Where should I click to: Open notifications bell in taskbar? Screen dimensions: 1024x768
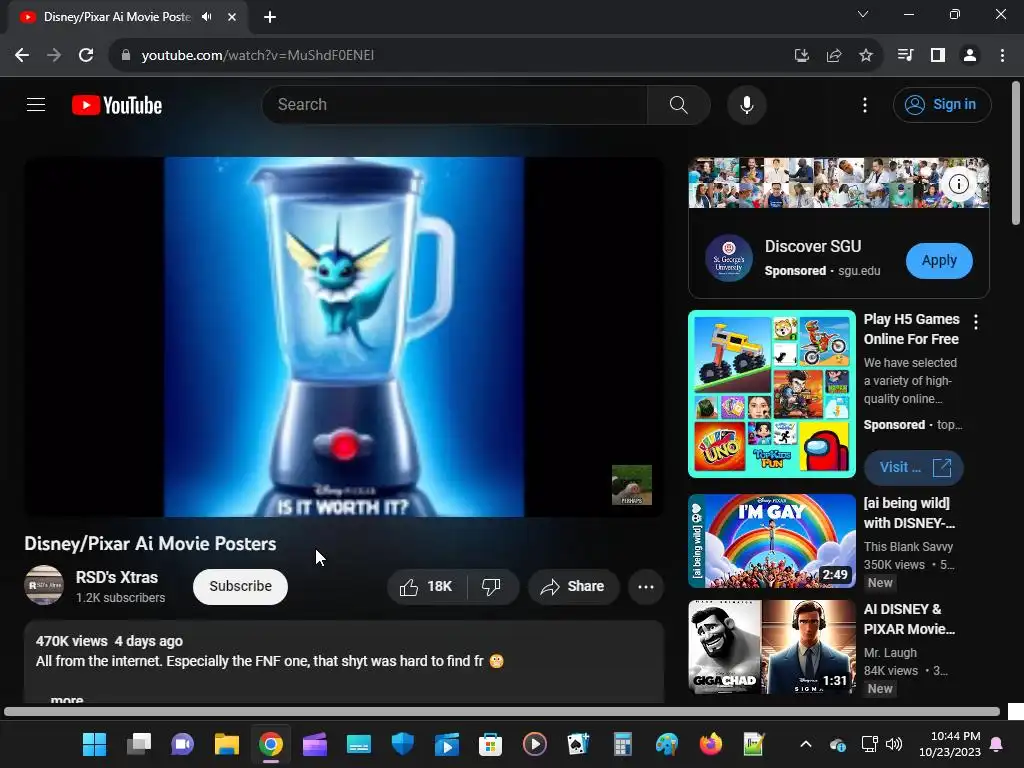pyautogui.click(x=997, y=744)
